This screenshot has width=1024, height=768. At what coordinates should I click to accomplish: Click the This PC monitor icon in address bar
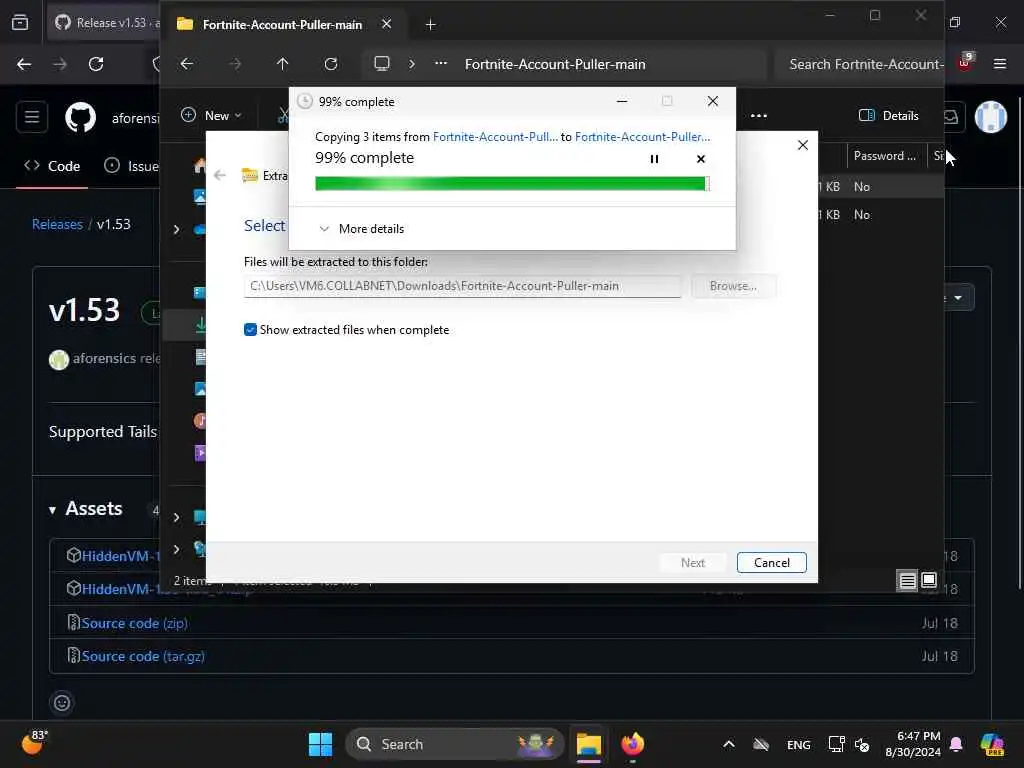pyautogui.click(x=381, y=63)
